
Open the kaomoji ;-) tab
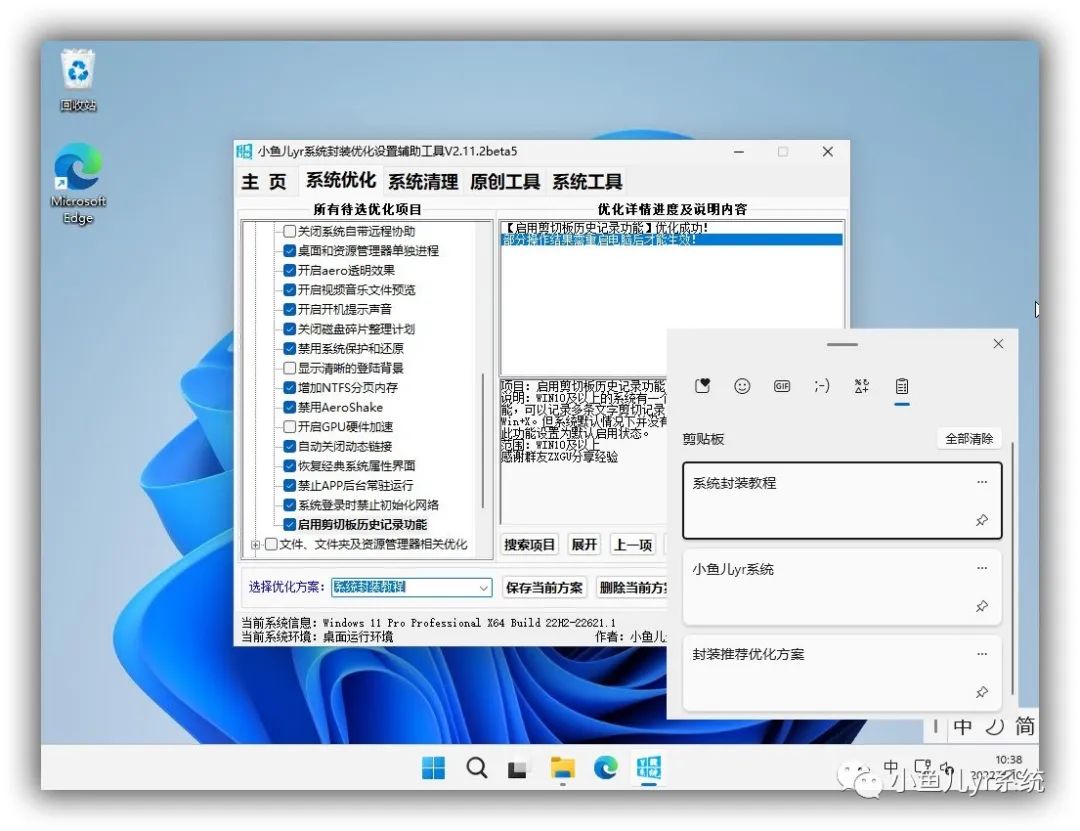822,386
